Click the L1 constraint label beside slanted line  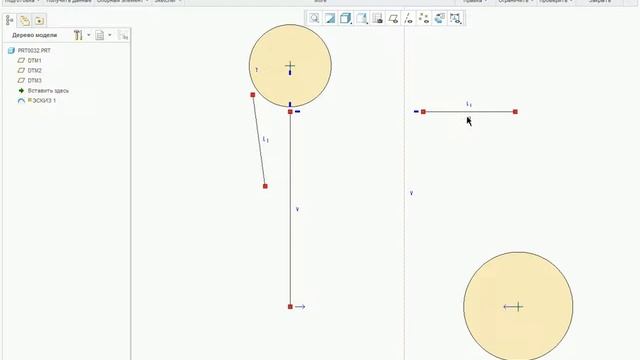[x=266, y=140]
